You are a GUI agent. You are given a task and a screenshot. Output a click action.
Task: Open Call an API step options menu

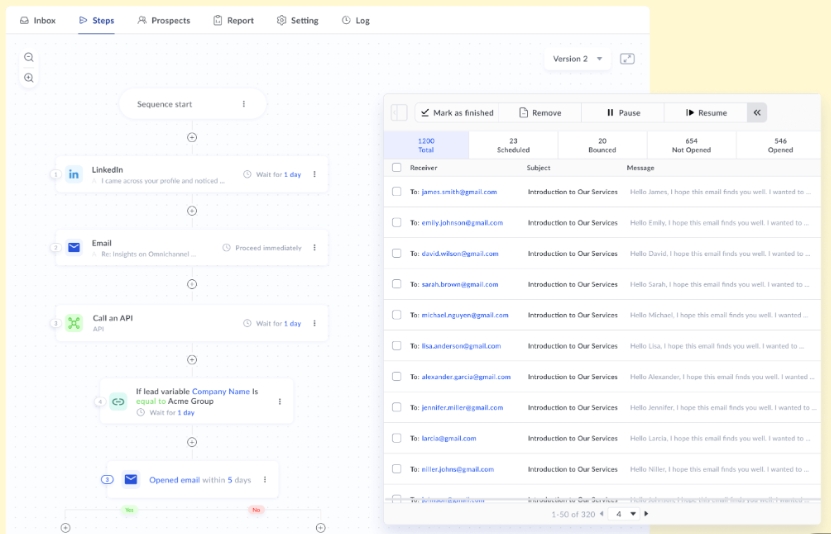pos(314,323)
